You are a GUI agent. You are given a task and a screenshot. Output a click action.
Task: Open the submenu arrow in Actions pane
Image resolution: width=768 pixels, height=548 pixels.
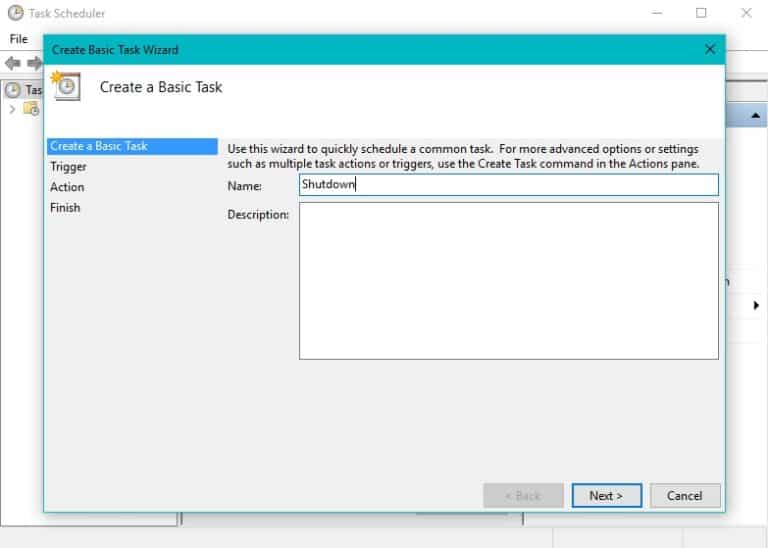pos(756,306)
